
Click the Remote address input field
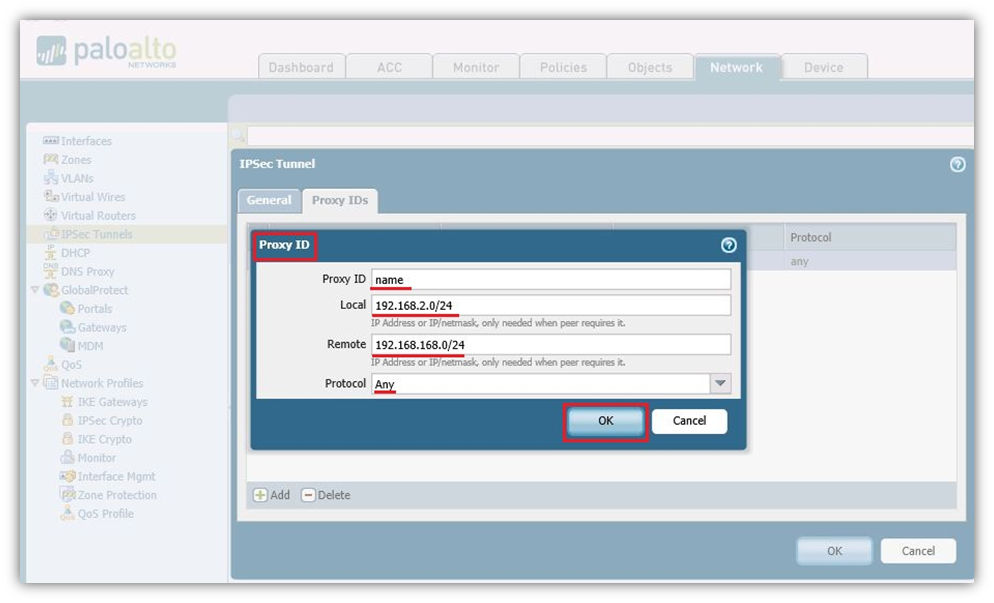(550, 345)
